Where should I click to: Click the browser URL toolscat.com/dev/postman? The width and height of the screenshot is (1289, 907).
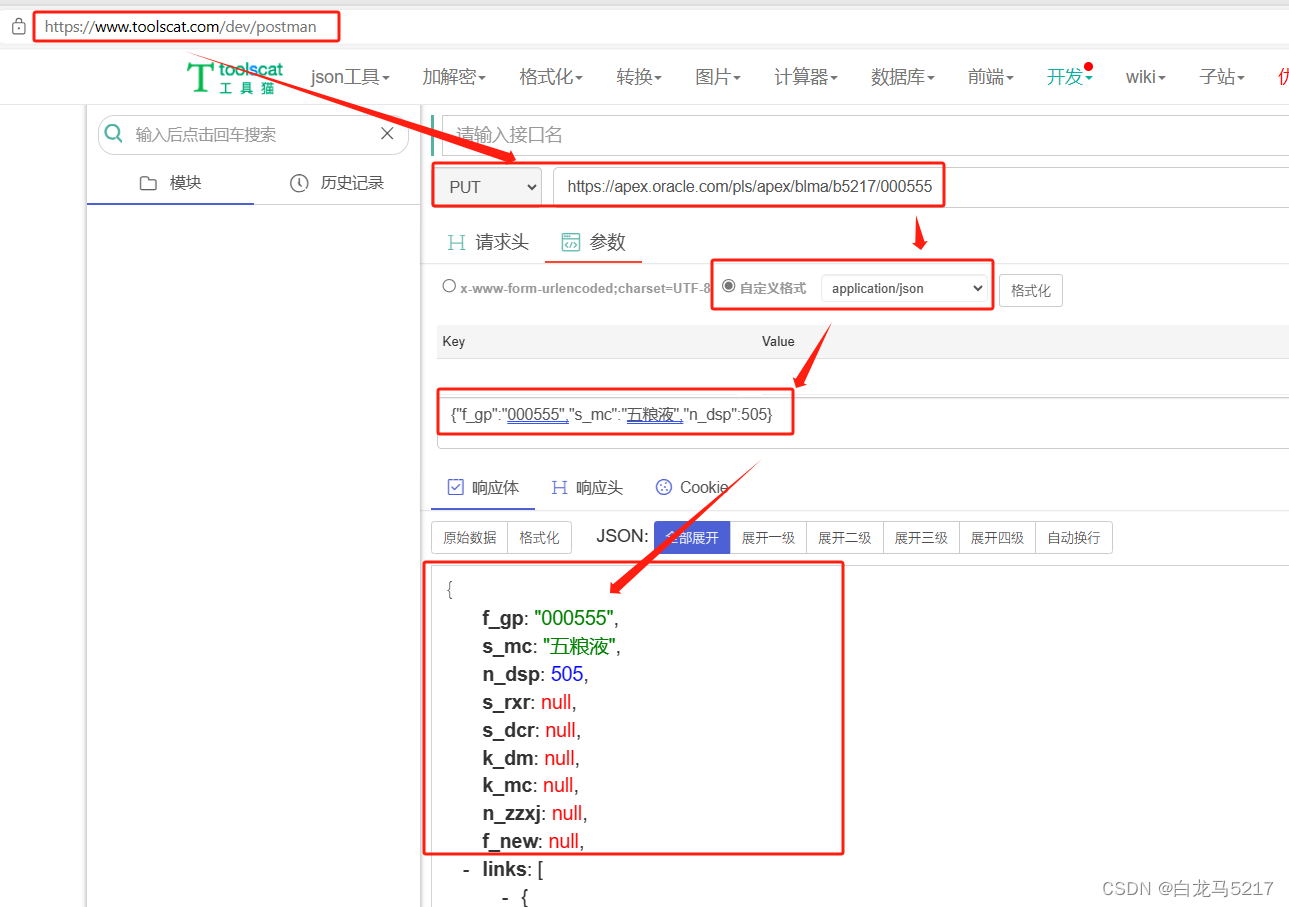(x=180, y=27)
